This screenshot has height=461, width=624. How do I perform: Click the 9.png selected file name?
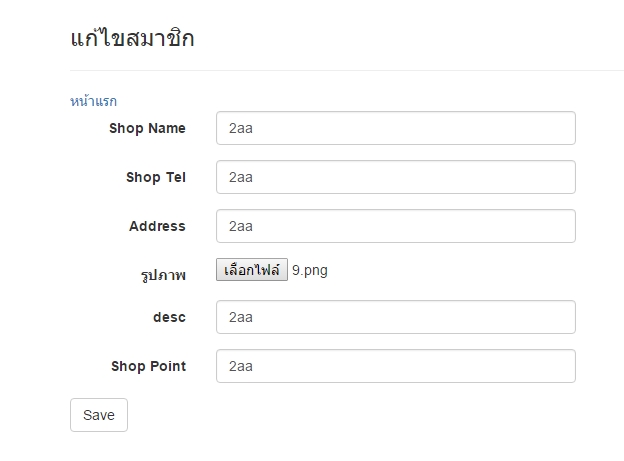[310, 270]
